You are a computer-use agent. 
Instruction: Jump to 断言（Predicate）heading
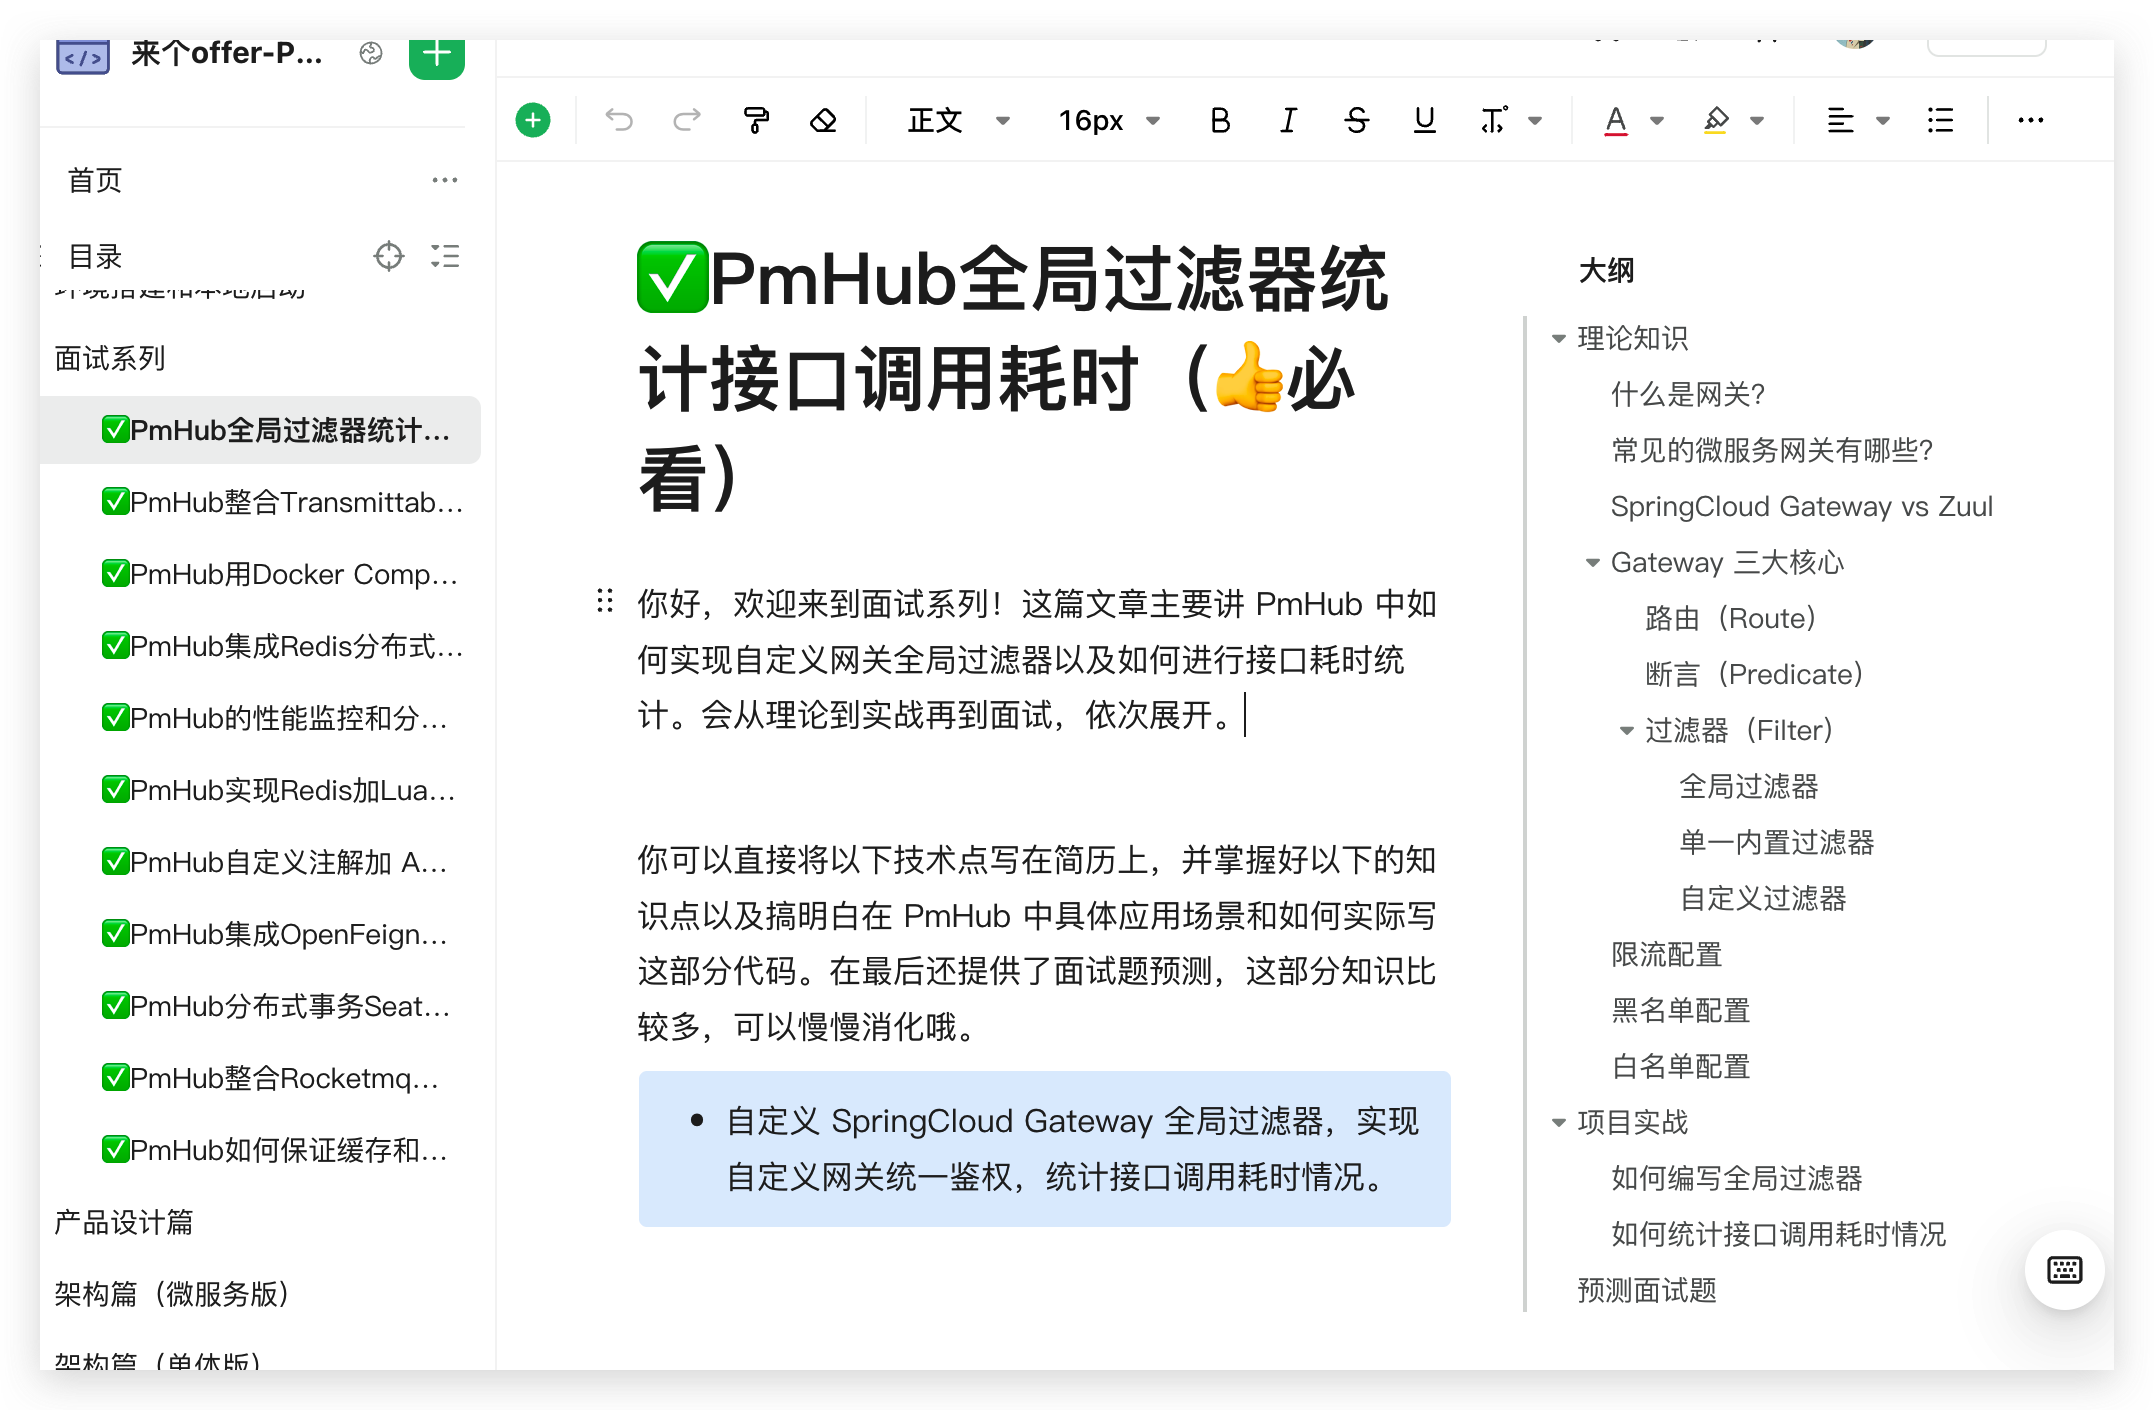[1754, 674]
